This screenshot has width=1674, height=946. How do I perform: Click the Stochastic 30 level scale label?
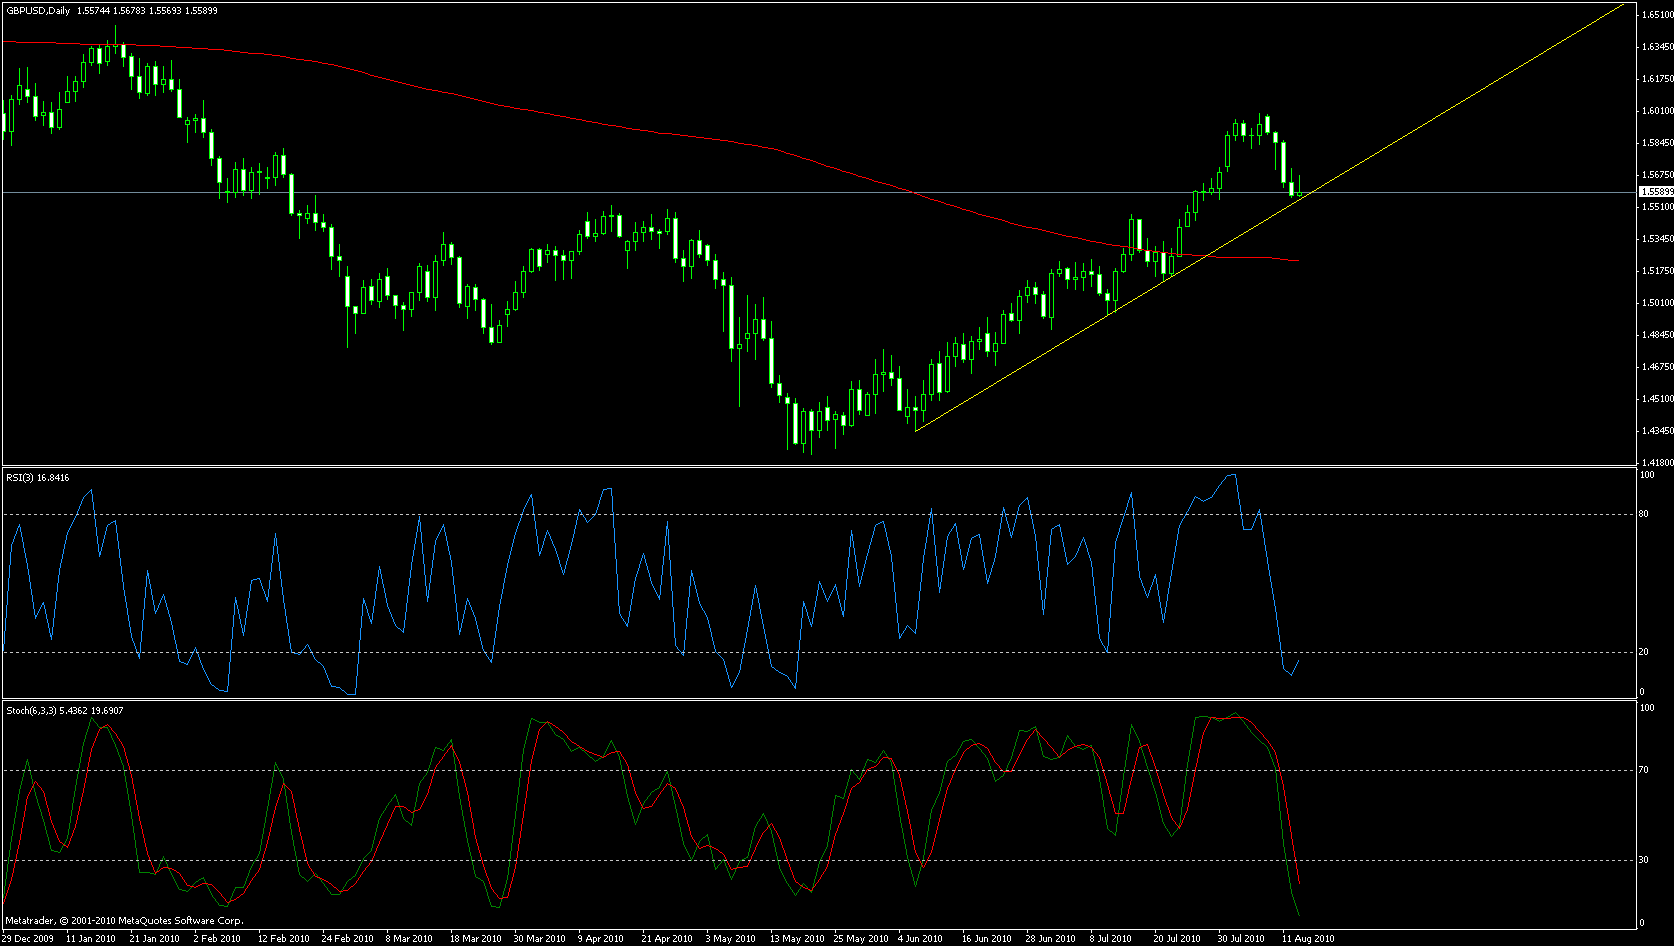point(1644,860)
